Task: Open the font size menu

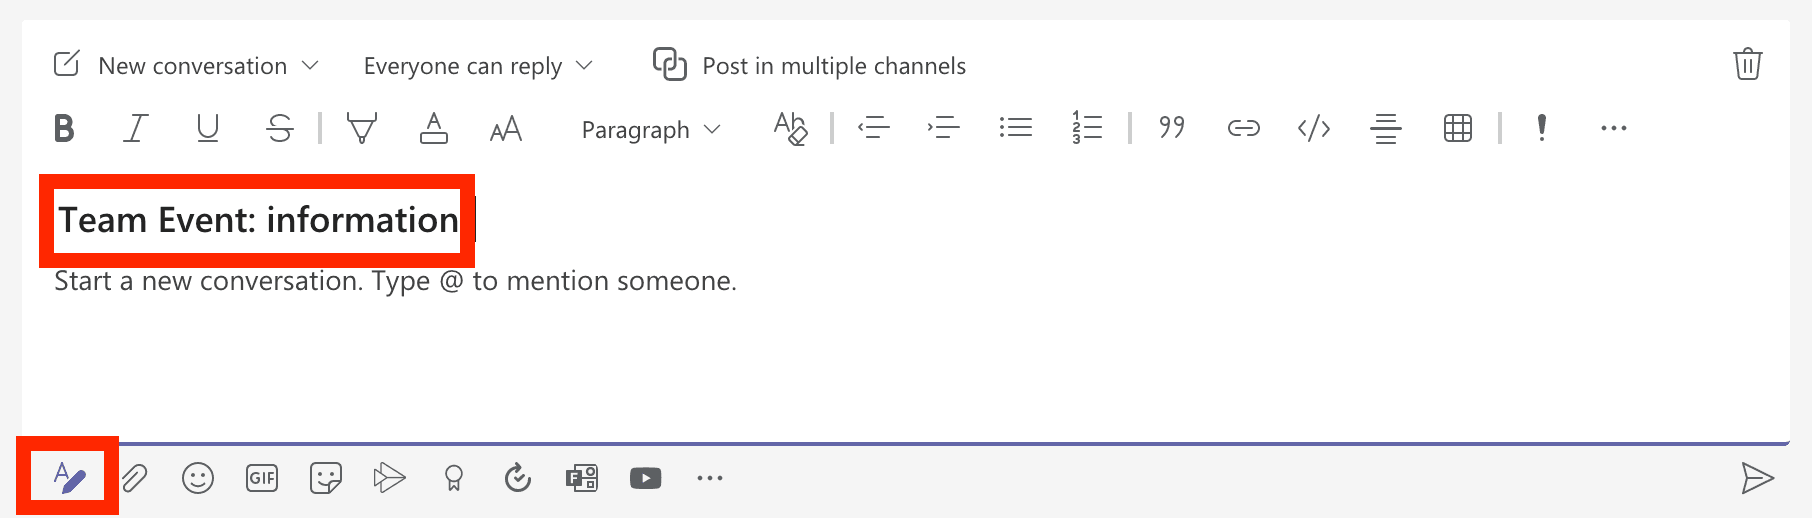Action: pyautogui.click(x=506, y=129)
